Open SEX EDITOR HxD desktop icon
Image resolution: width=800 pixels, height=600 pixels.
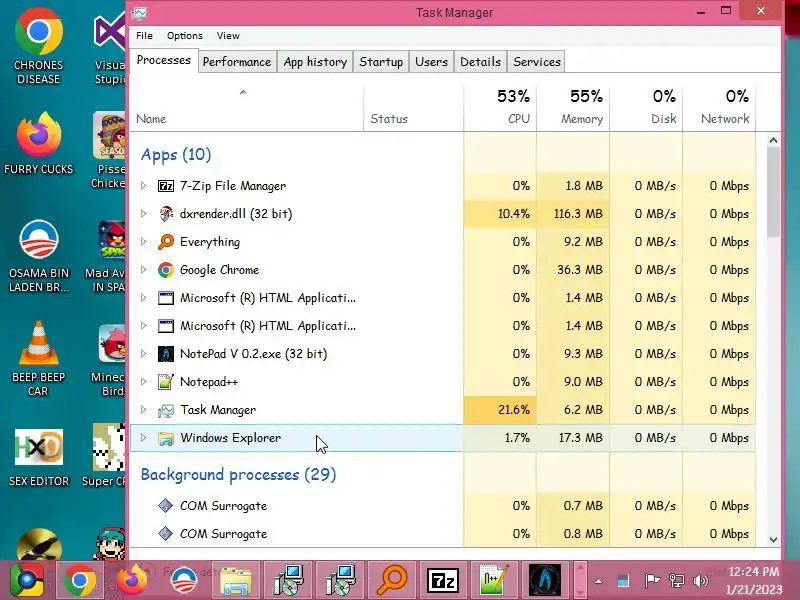[x=38, y=458]
